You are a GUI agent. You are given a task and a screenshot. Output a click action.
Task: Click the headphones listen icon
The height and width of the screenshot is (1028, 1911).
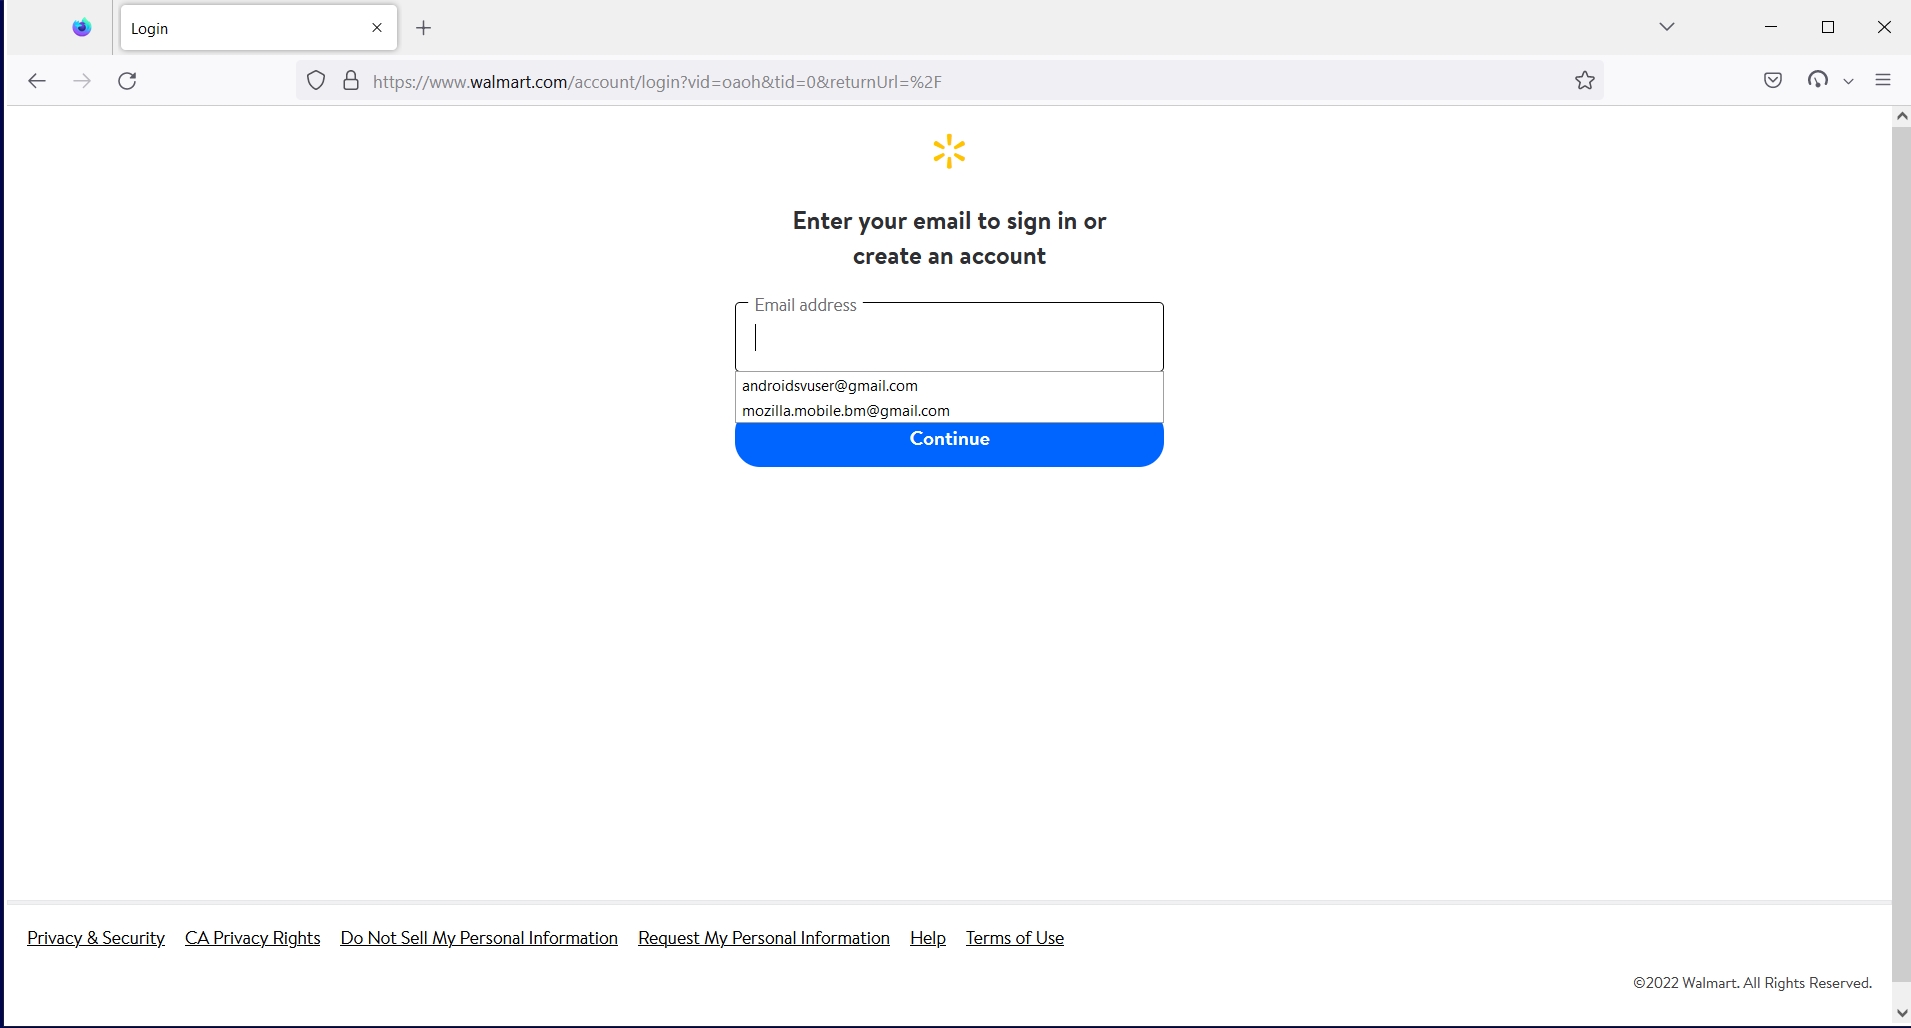click(x=1820, y=79)
